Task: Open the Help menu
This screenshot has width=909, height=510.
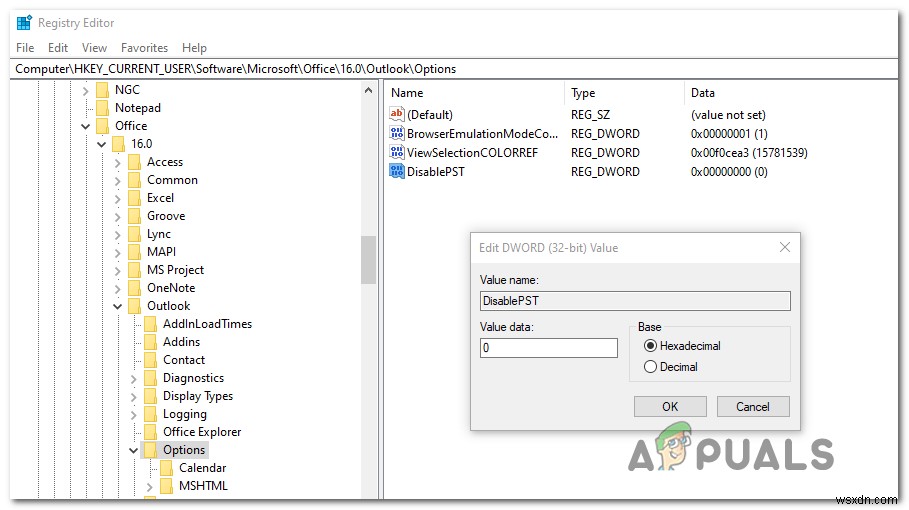Action: coord(194,48)
